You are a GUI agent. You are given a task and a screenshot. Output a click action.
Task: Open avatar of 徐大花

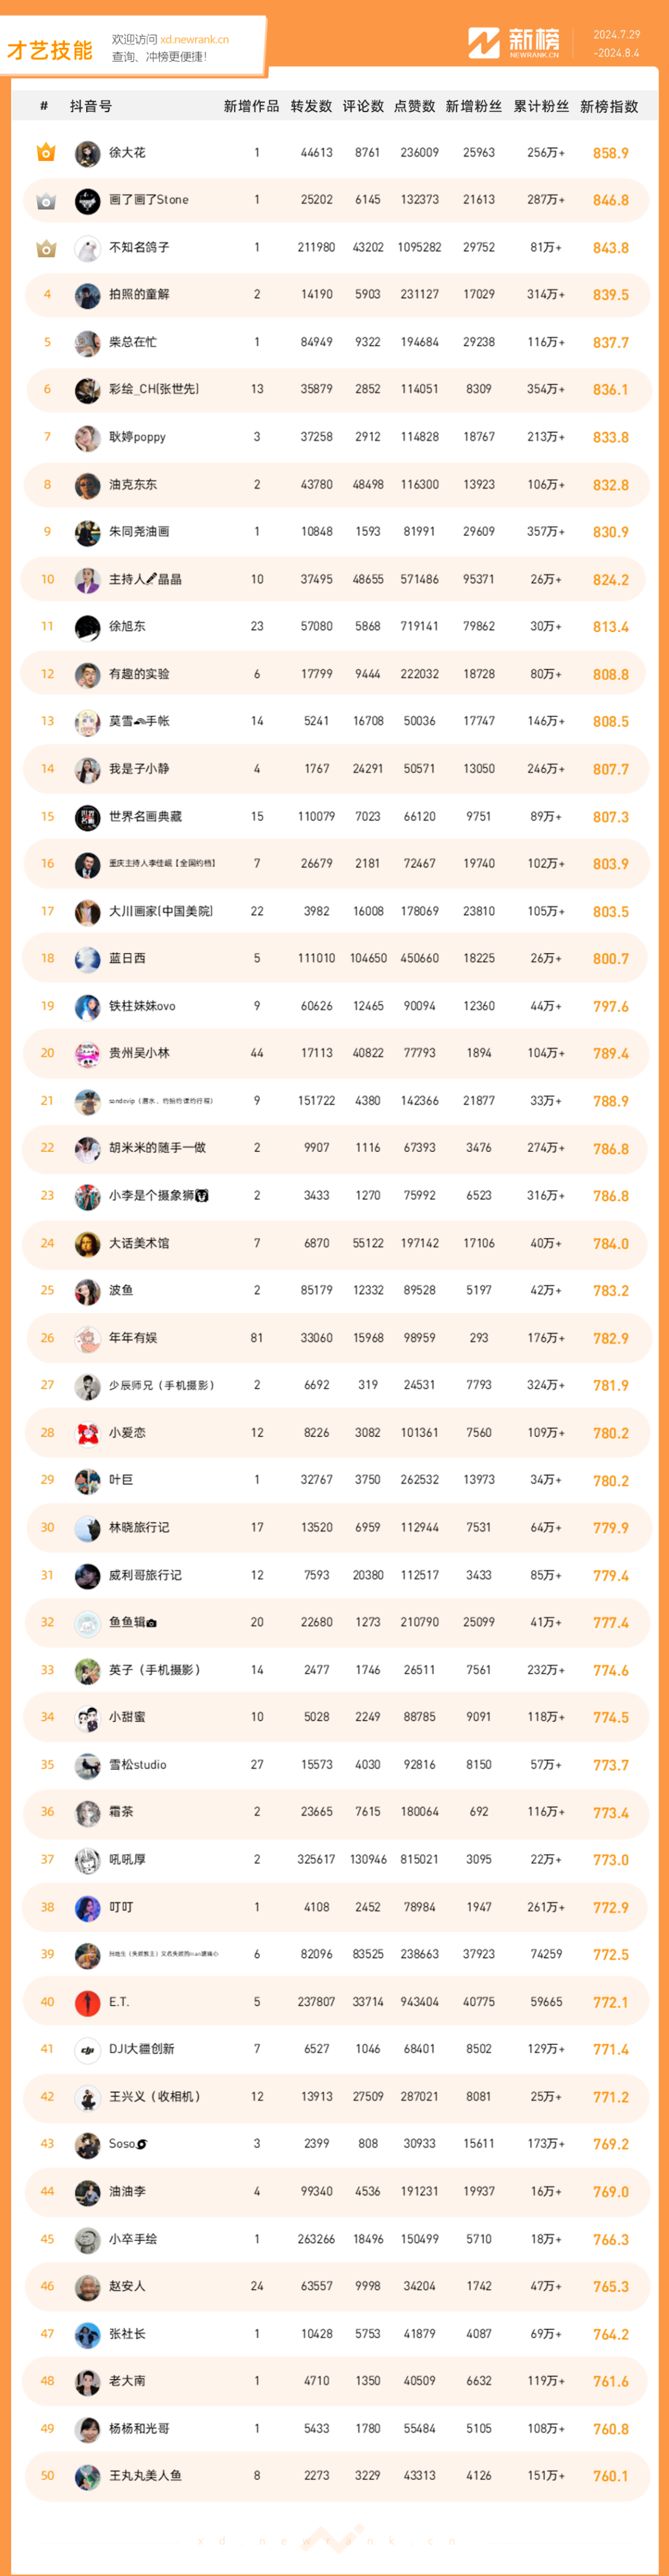pyautogui.click(x=88, y=153)
